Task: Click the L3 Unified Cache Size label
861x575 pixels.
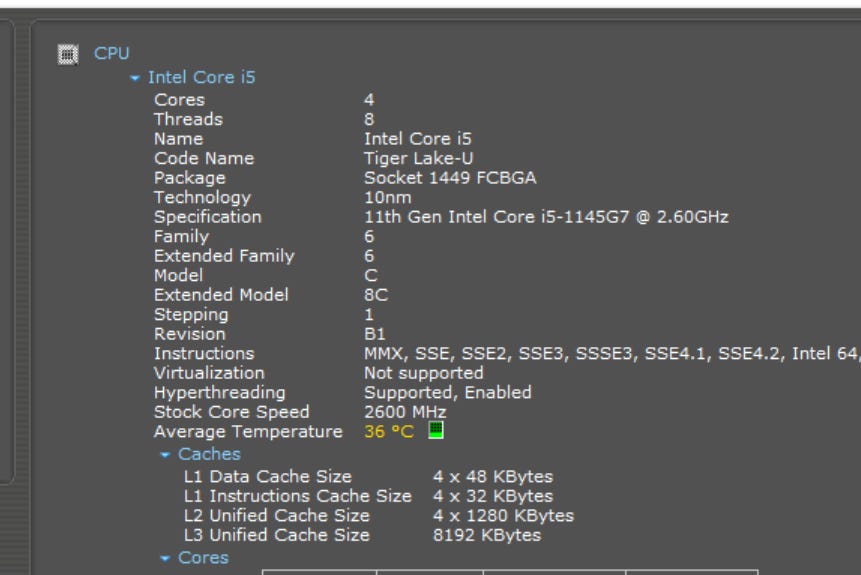Action: click(277, 535)
